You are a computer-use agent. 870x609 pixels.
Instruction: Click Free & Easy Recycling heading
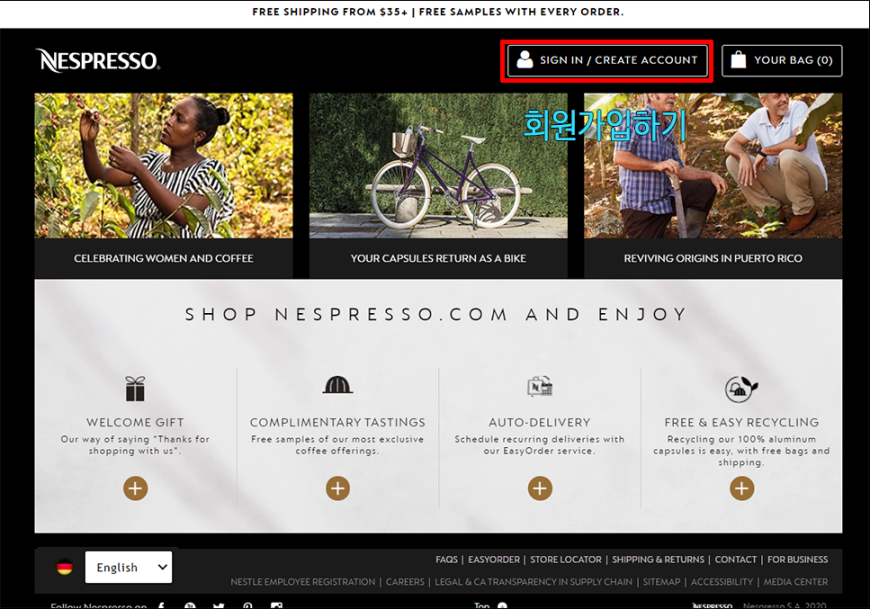coord(742,423)
